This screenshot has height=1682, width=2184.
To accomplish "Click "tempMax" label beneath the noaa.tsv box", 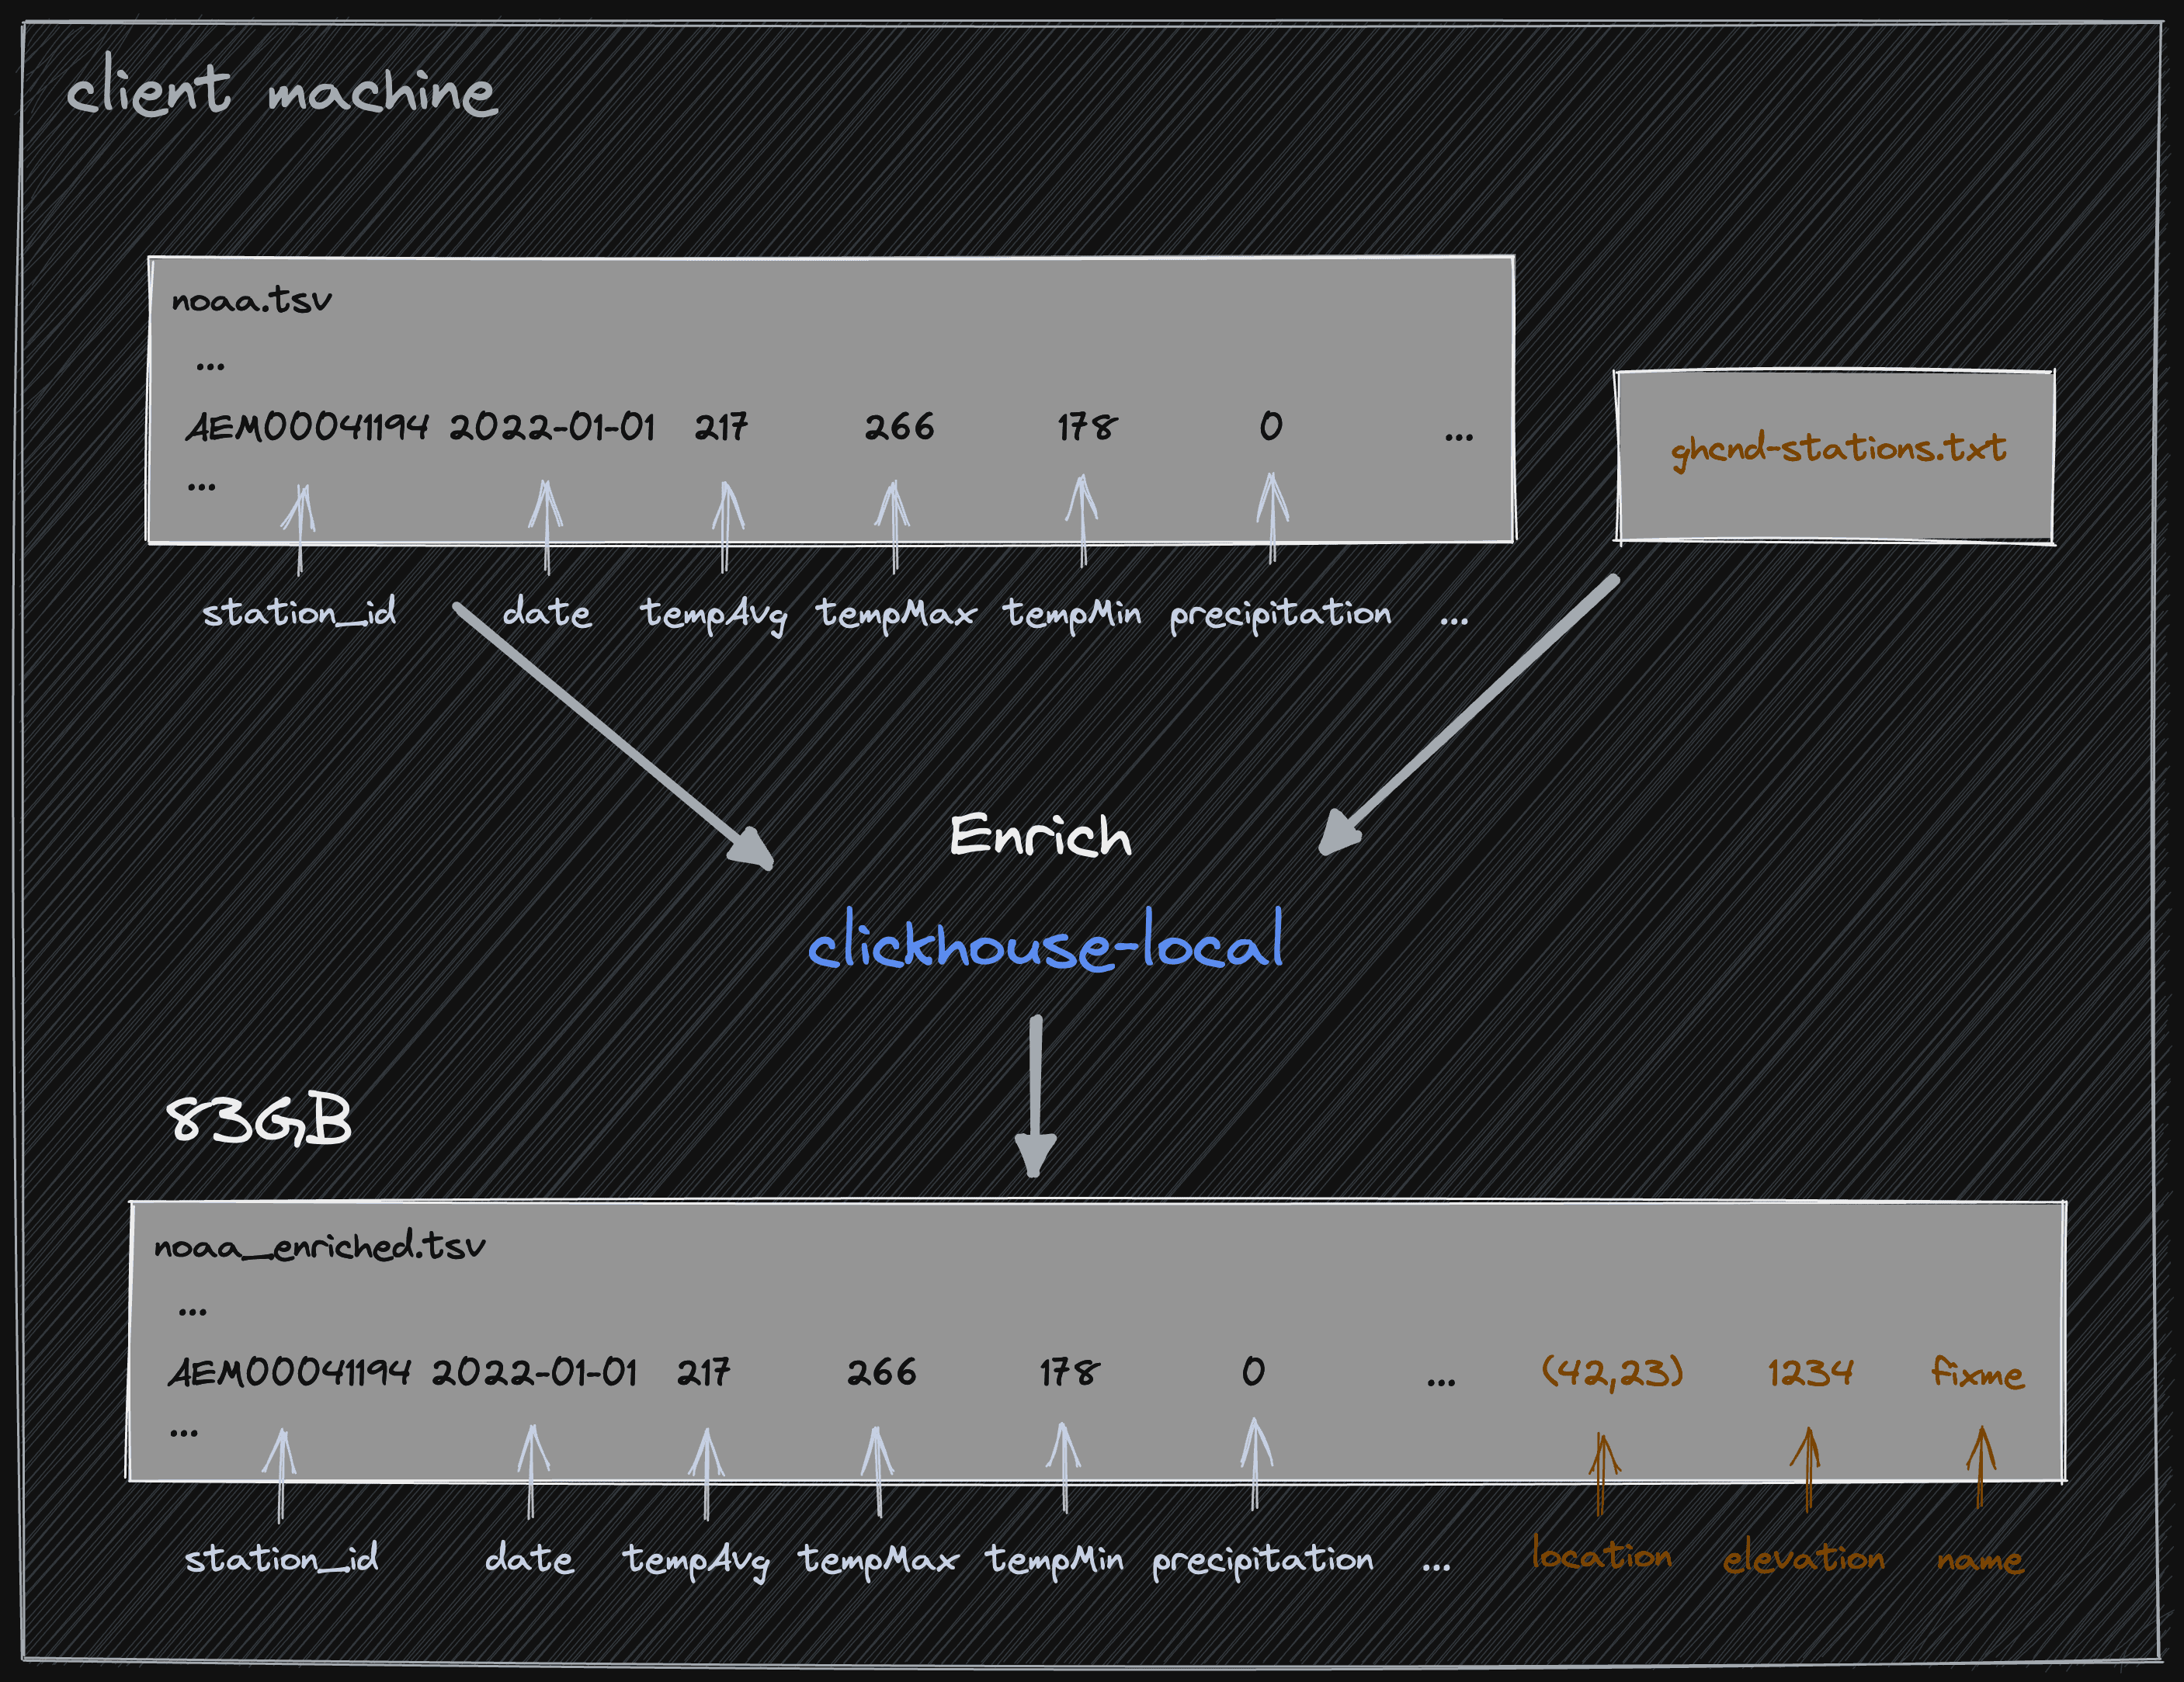I will click(895, 613).
